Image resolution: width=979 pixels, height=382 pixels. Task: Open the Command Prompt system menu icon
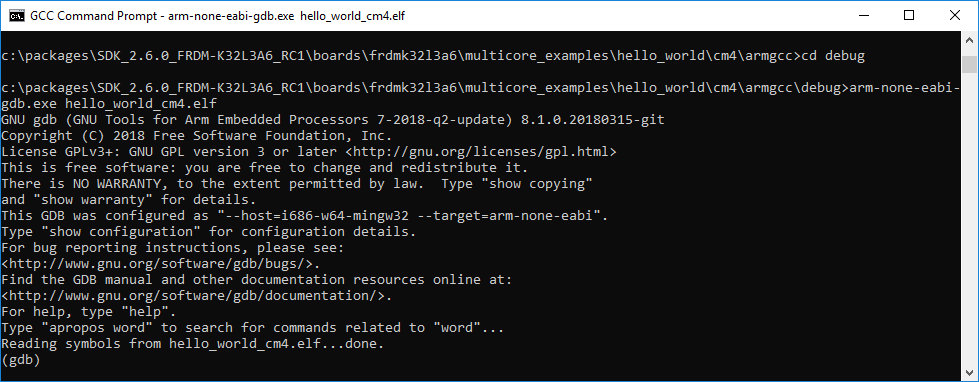[17, 16]
